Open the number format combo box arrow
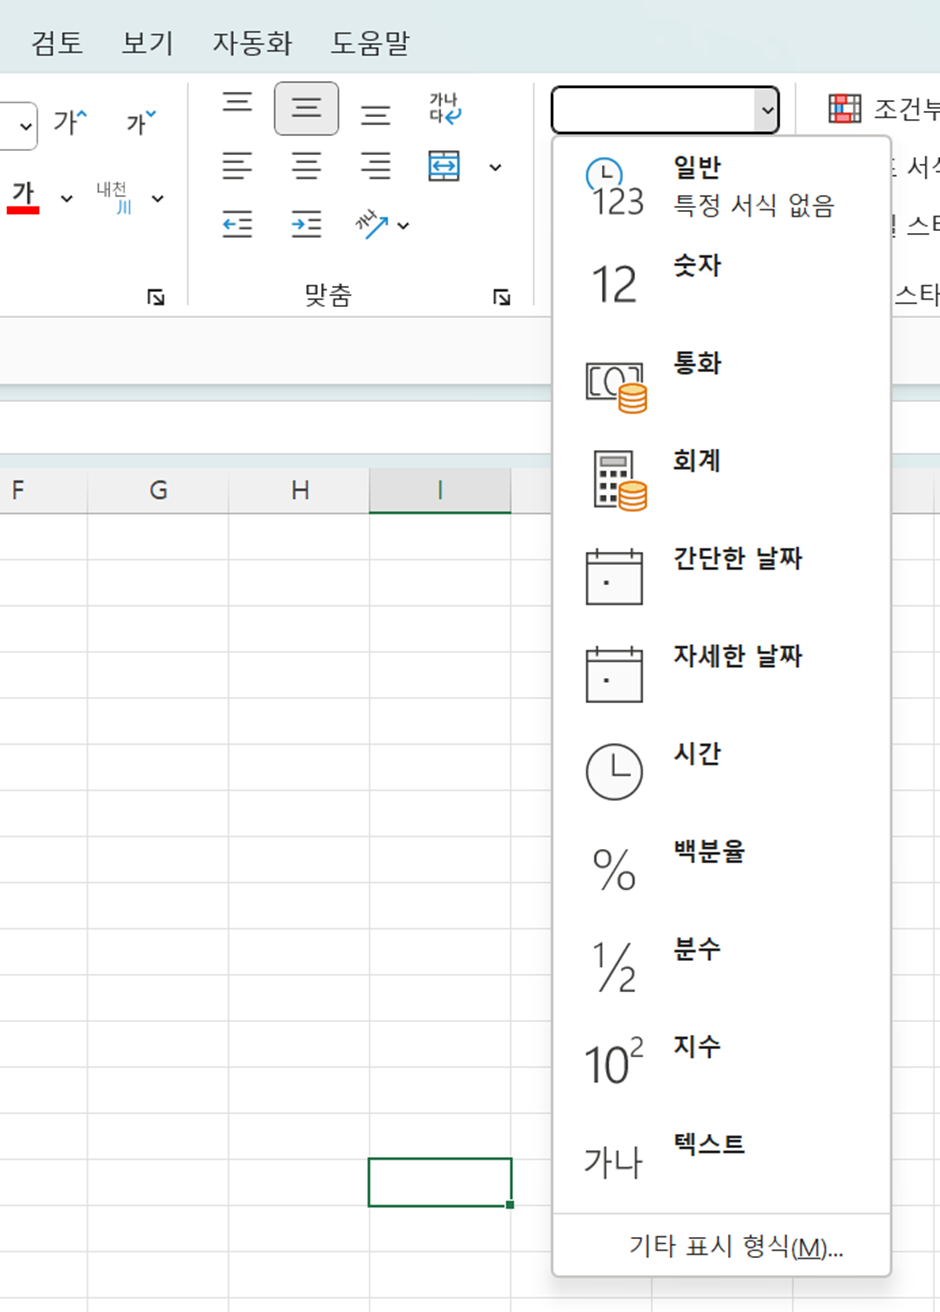Screen dimensions: 940x1312 (767, 110)
